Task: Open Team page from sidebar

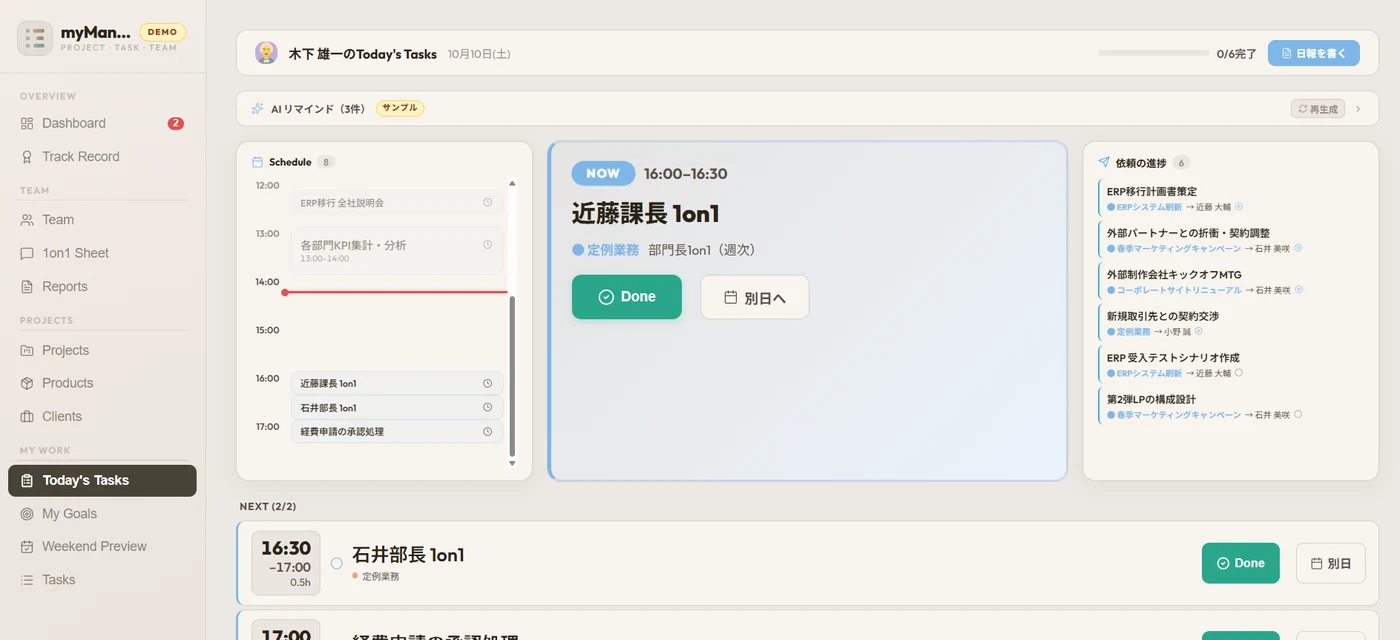Action: [x=102, y=220]
